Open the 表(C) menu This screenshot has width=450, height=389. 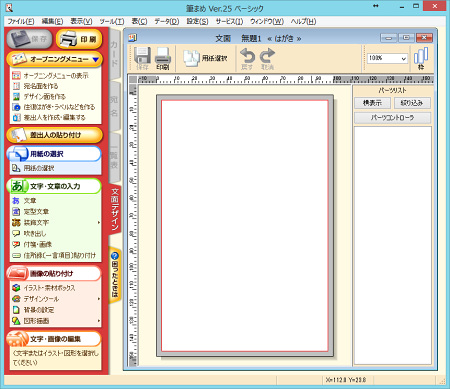pos(139,21)
